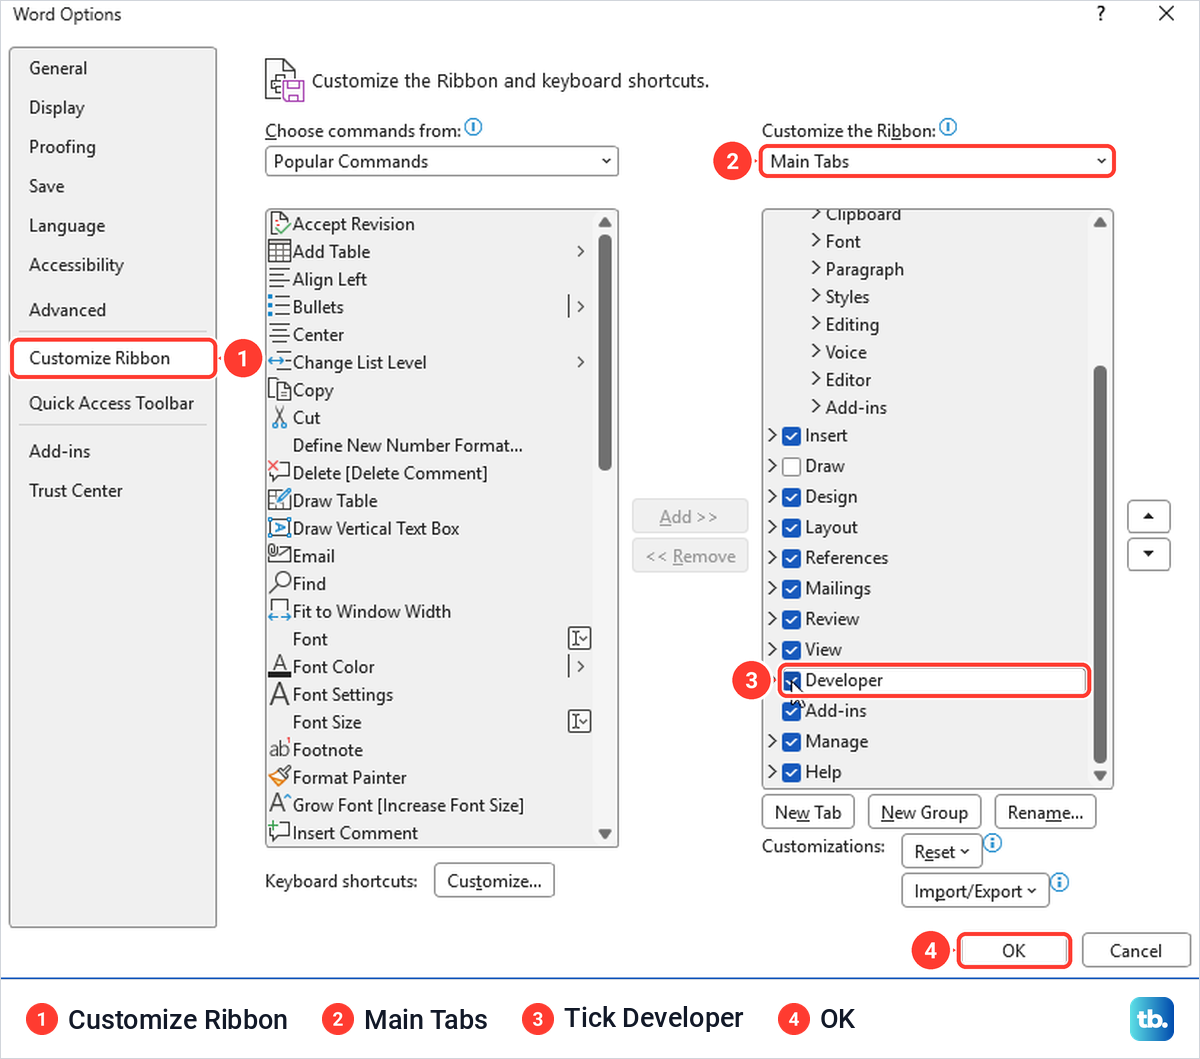The width and height of the screenshot is (1200, 1059).
Task: Click the New Group button
Action: 924,813
